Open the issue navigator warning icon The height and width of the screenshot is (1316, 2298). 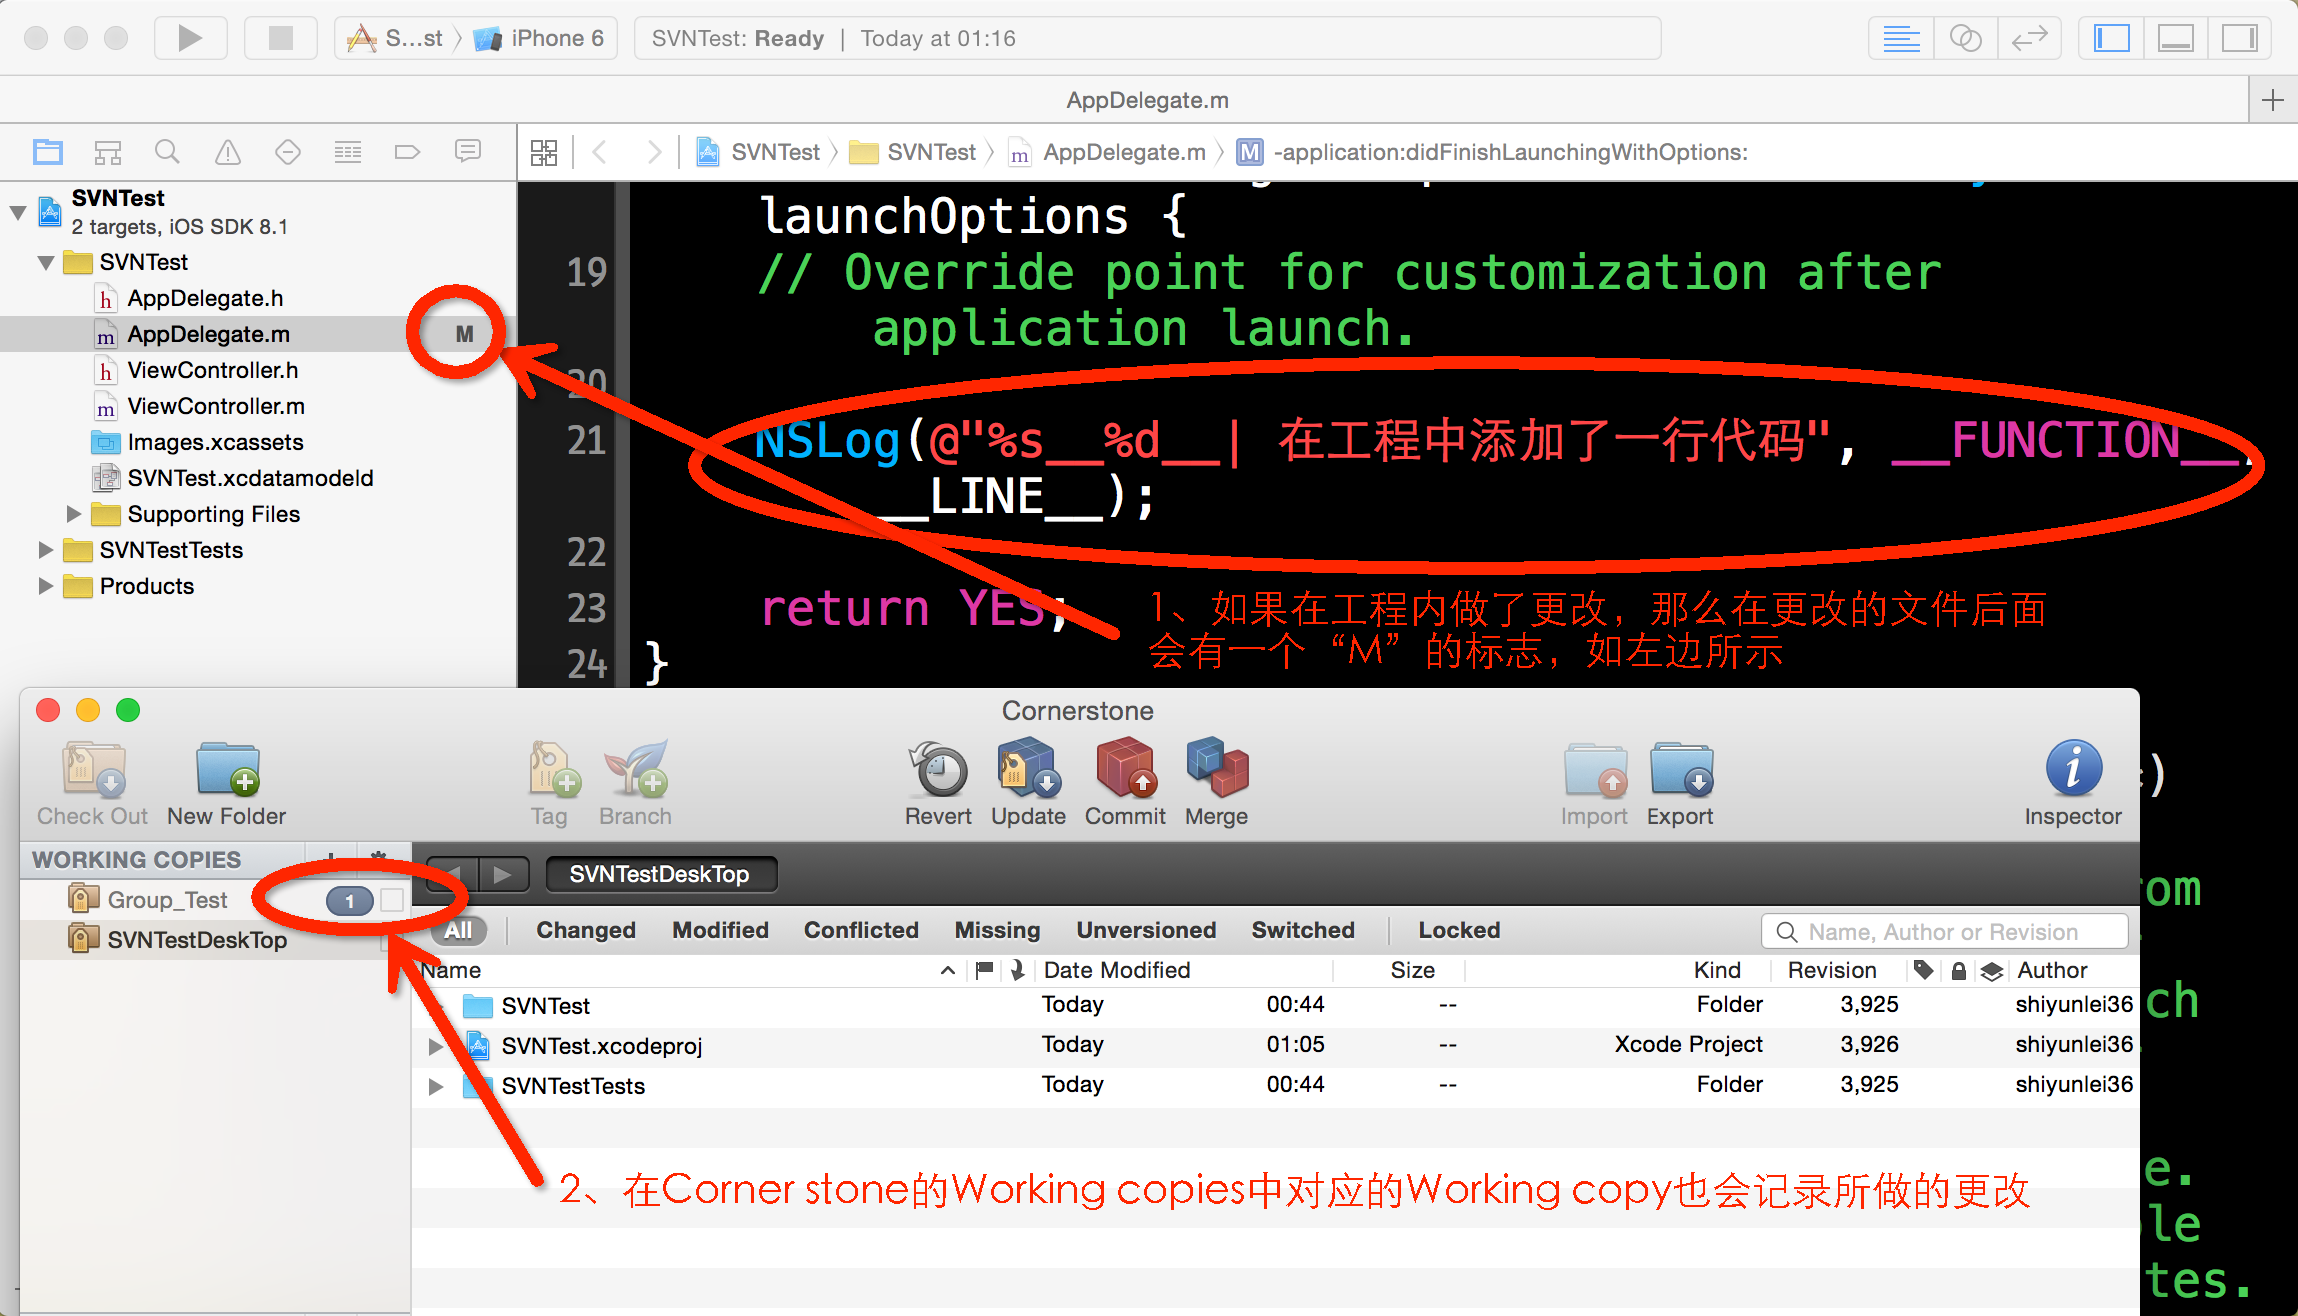point(228,152)
